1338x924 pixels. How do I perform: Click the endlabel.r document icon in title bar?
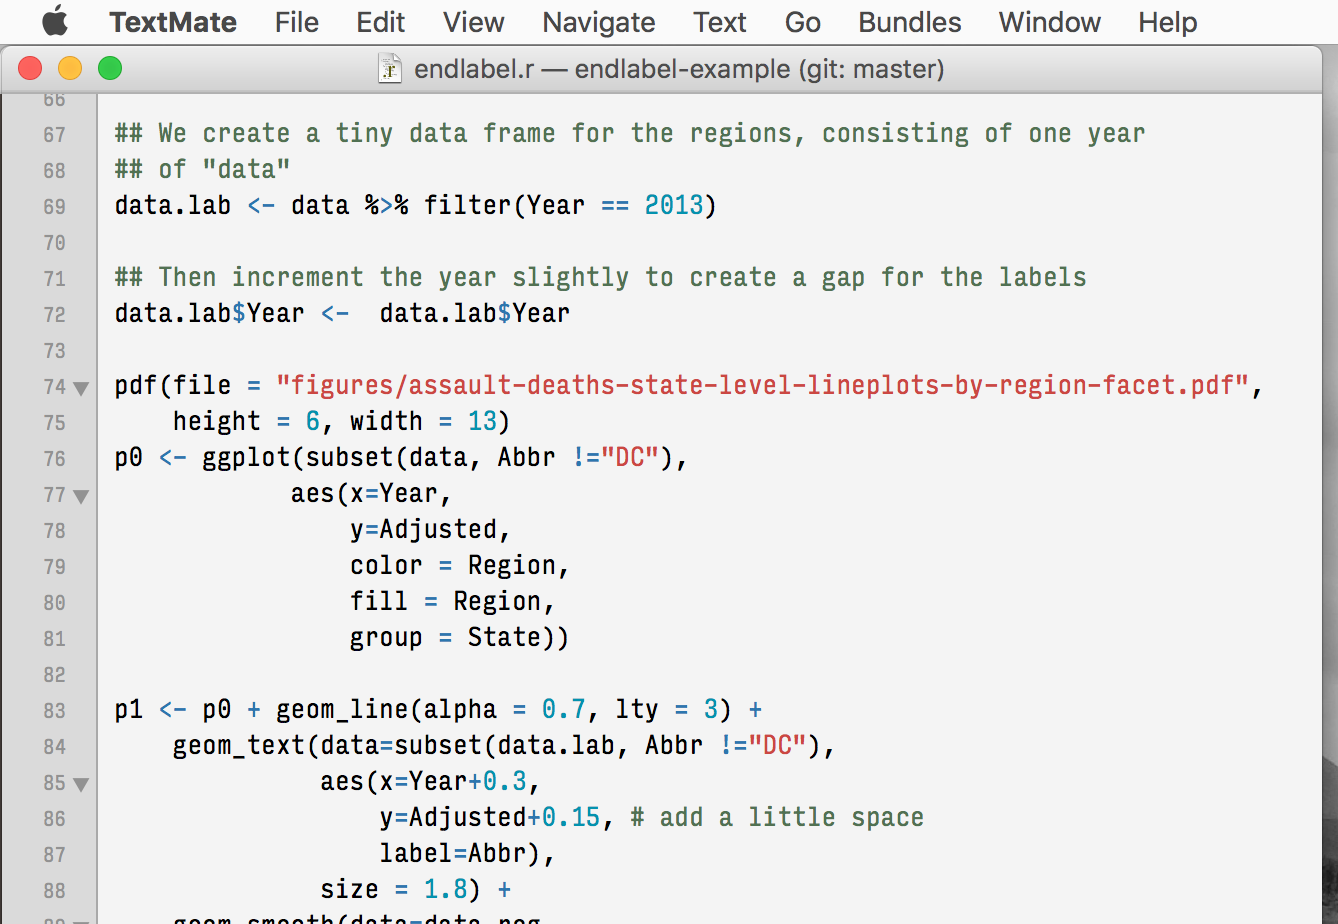pyautogui.click(x=389, y=69)
